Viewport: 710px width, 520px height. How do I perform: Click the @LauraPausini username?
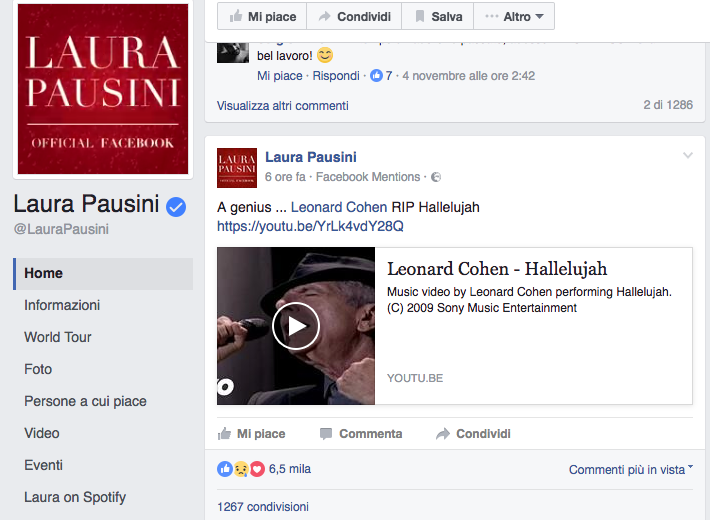(x=61, y=229)
